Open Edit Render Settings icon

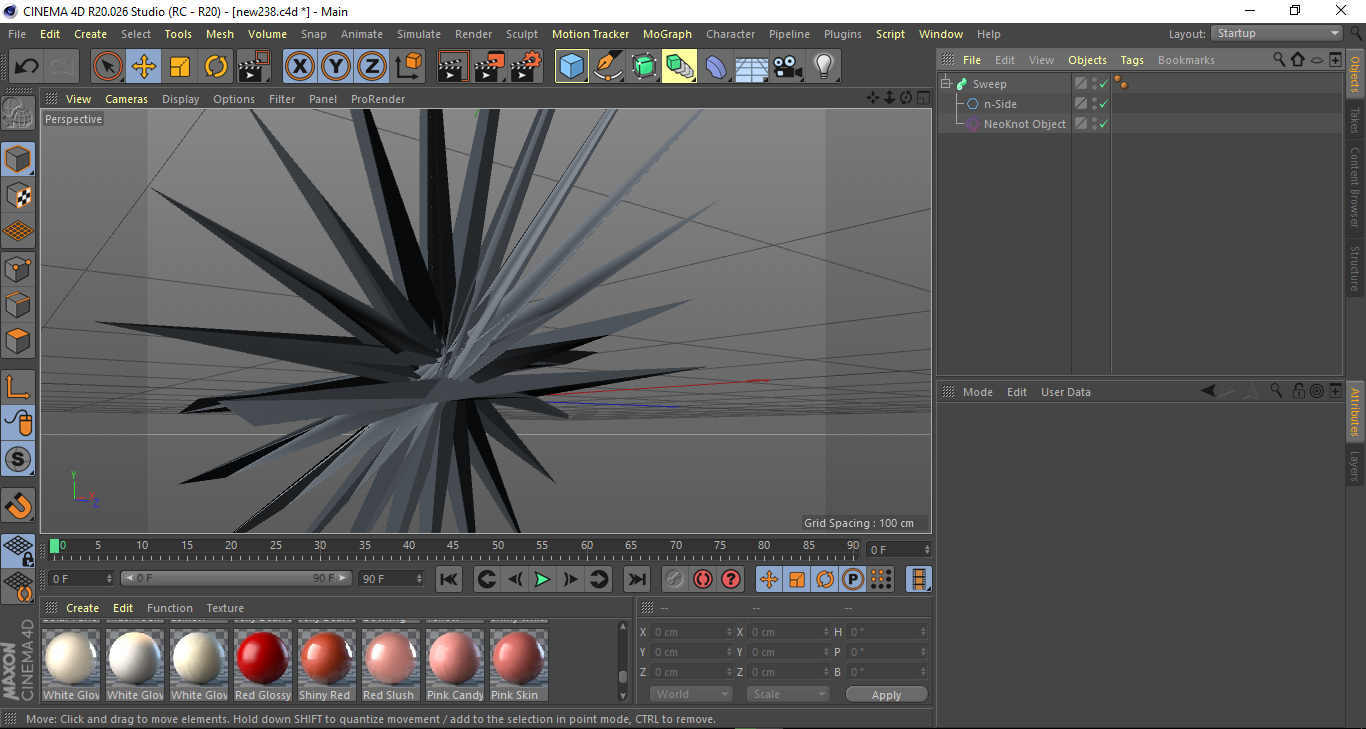point(526,67)
